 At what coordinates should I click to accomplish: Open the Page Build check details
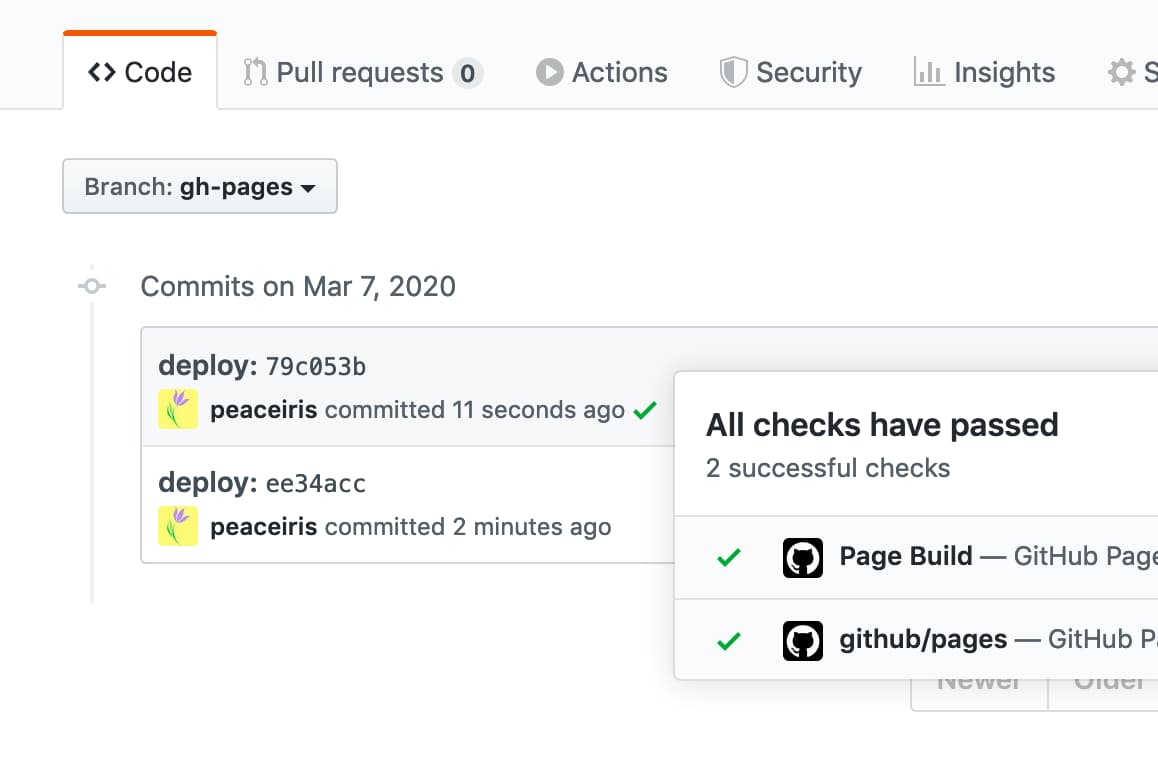(x=906, y=556)
